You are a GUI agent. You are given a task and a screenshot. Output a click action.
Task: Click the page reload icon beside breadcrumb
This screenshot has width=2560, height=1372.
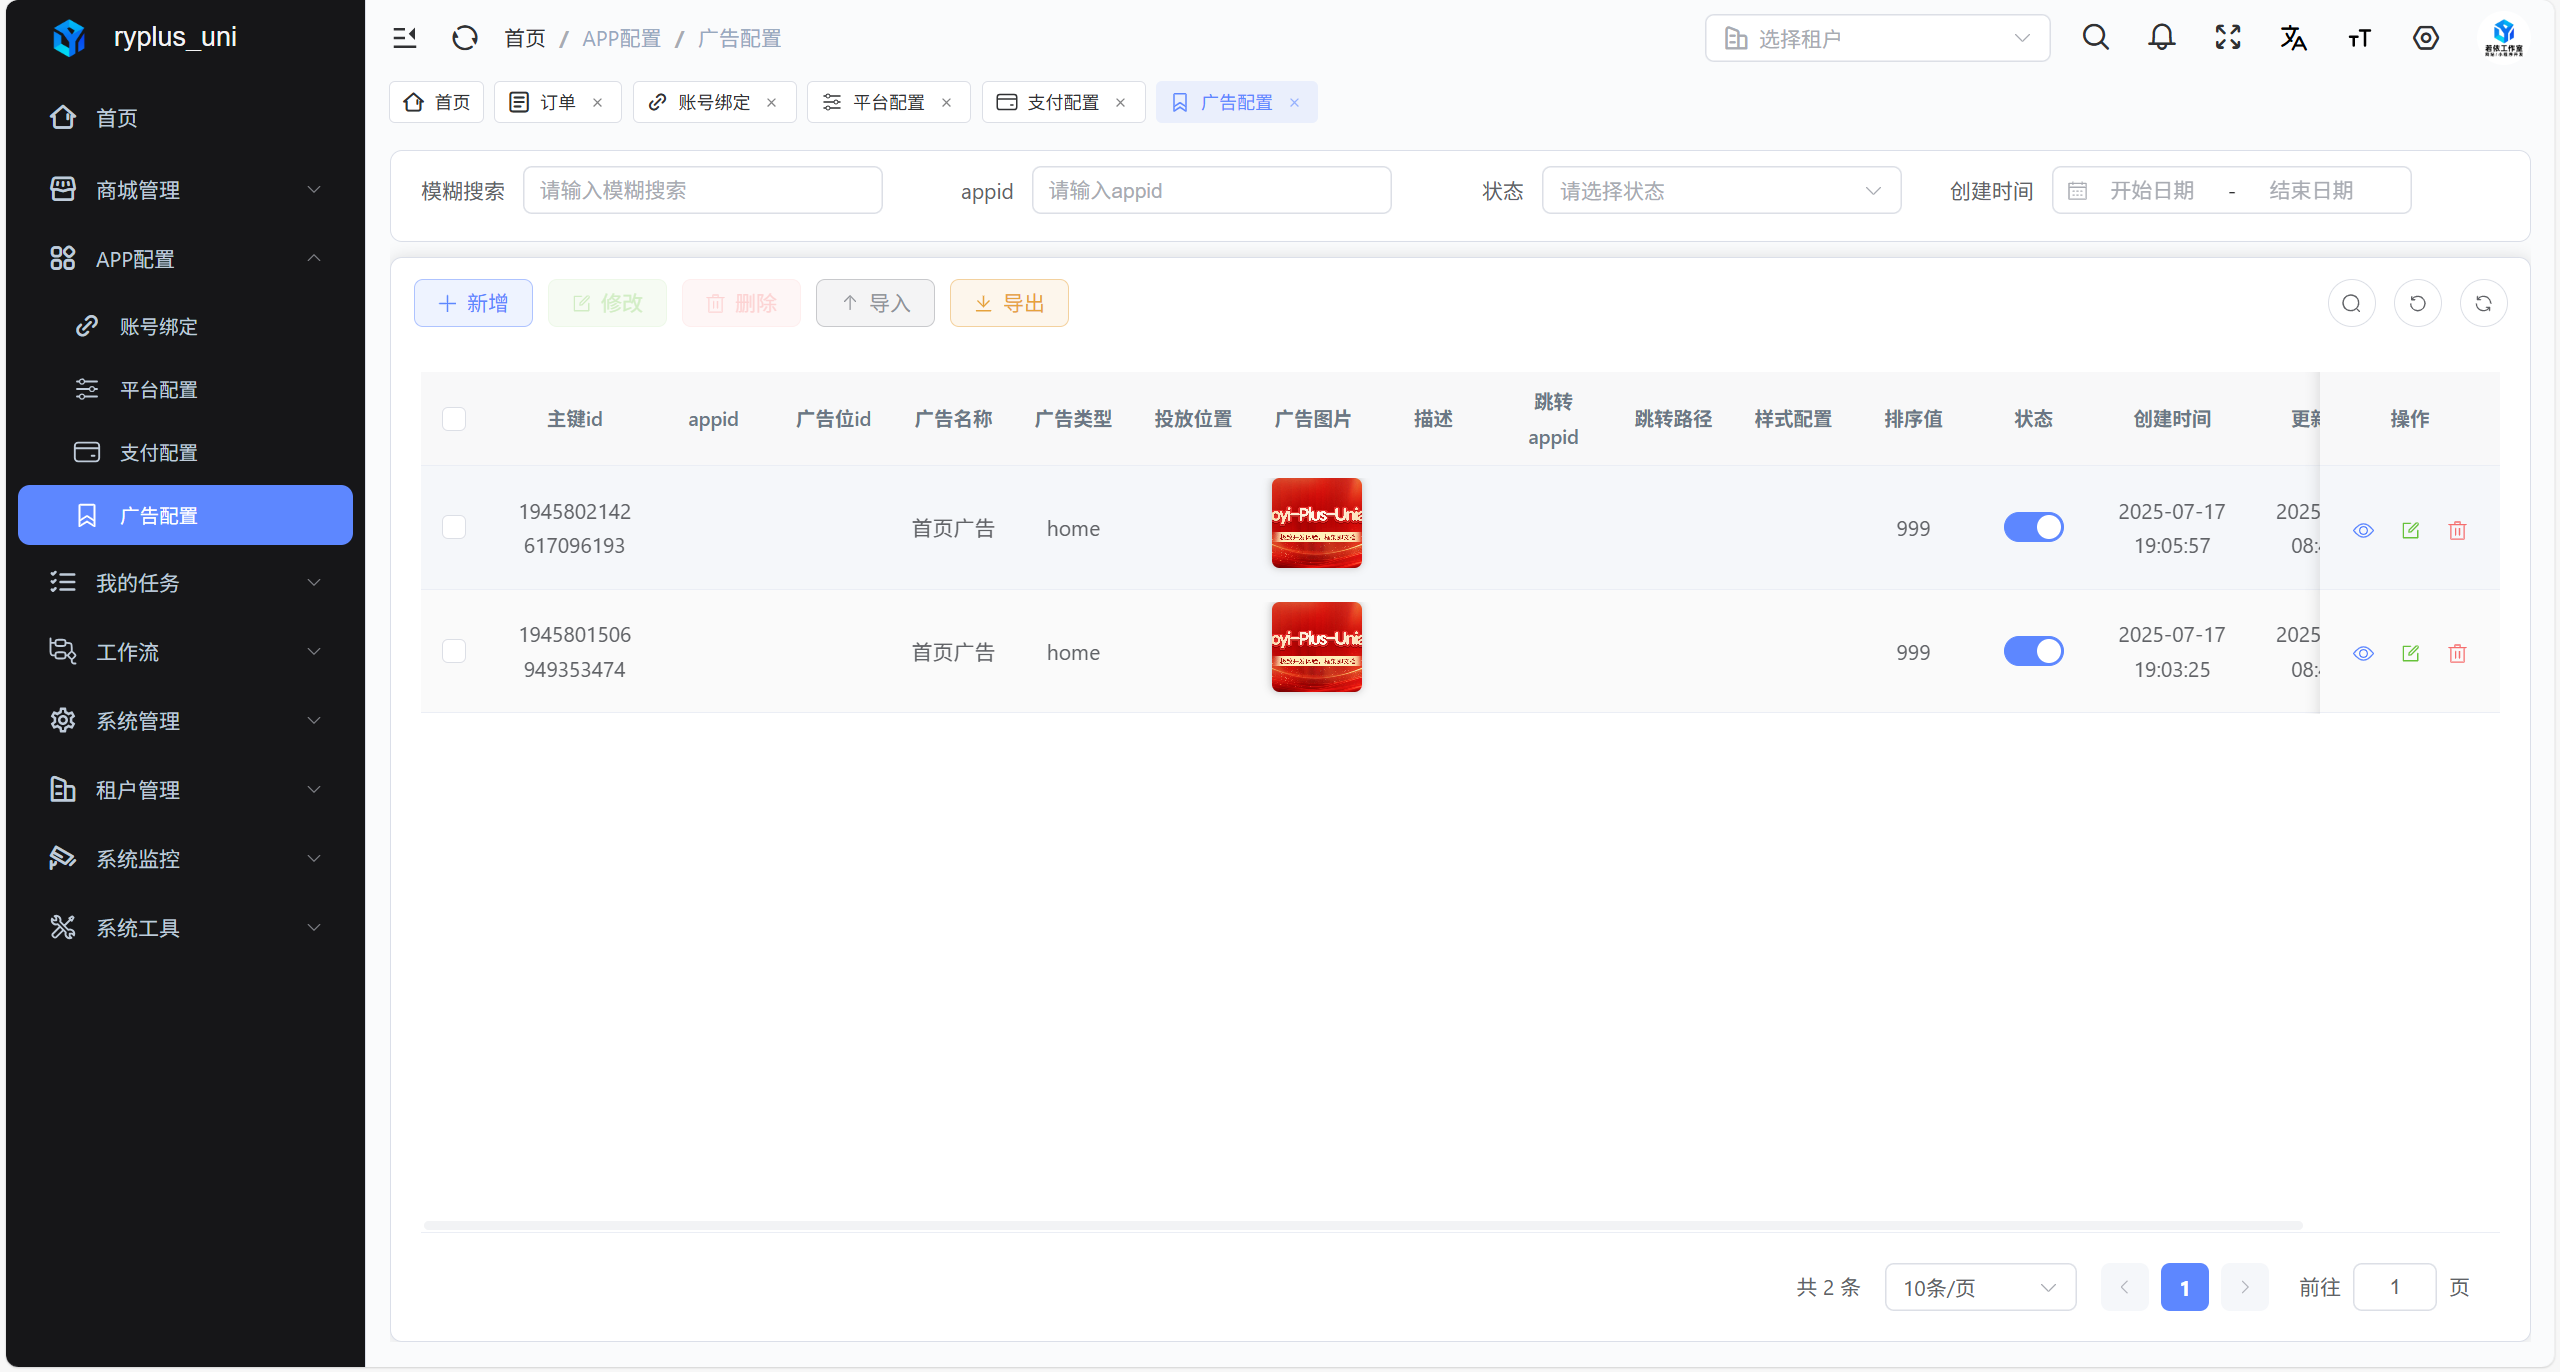coord(465,38)
